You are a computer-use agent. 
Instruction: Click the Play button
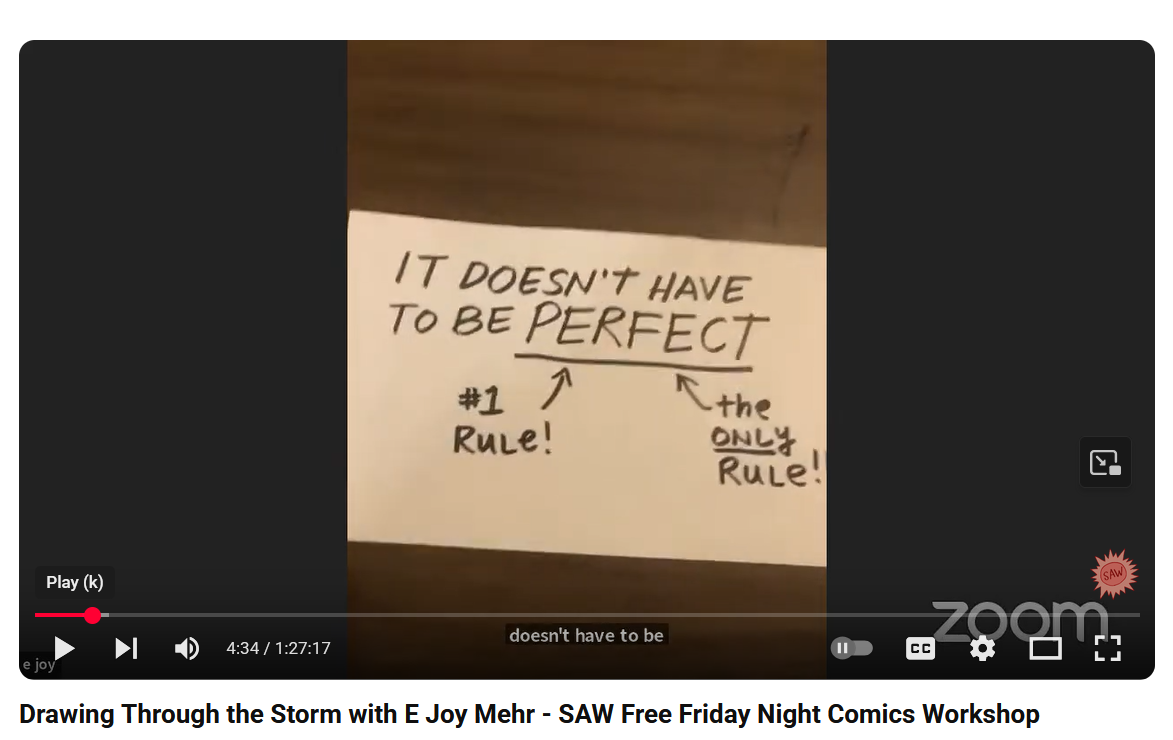pos(64,648)
